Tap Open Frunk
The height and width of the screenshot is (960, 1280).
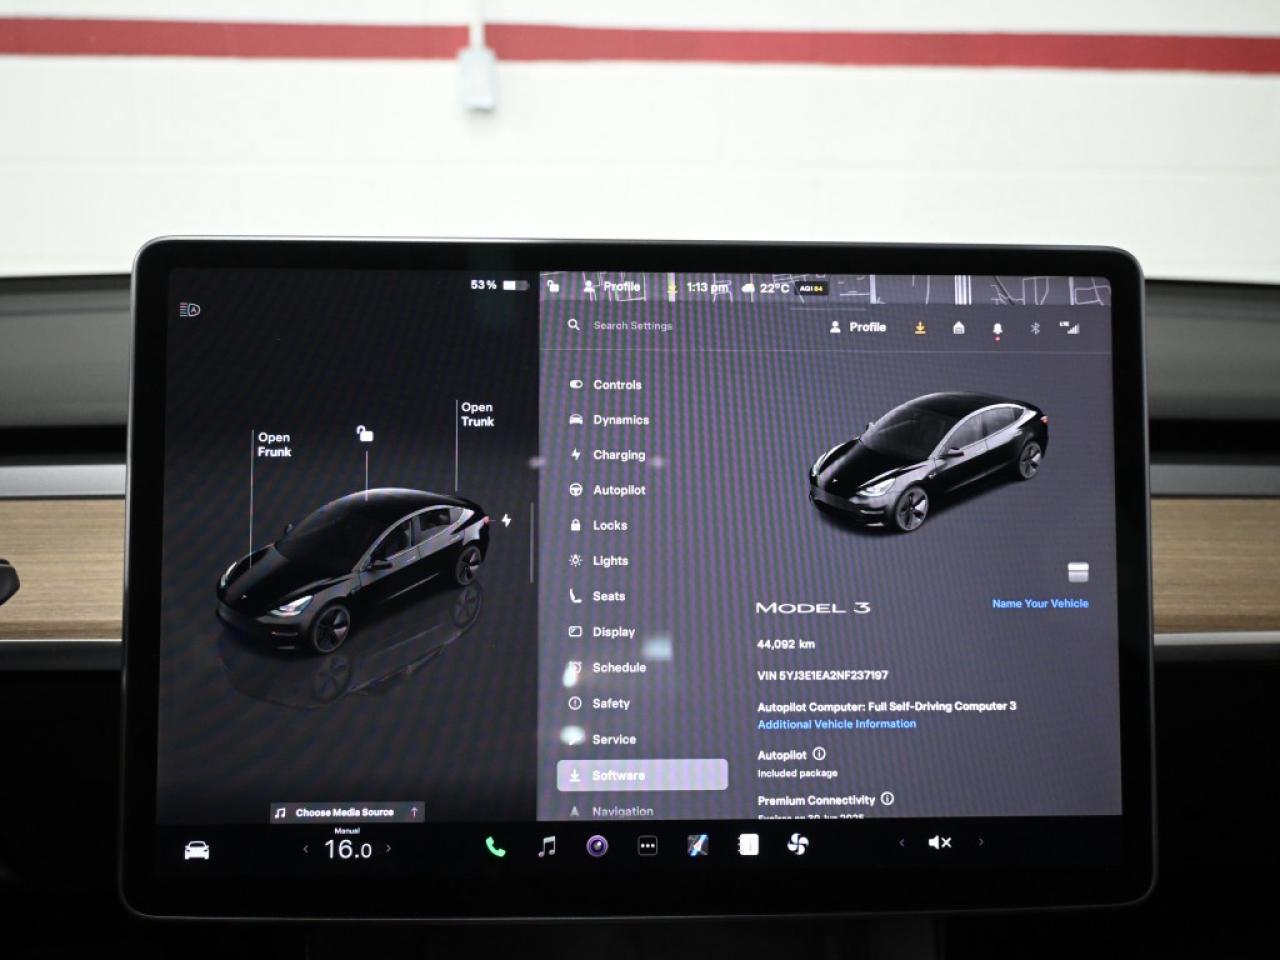pyautogui.click(x=274, y=445)
